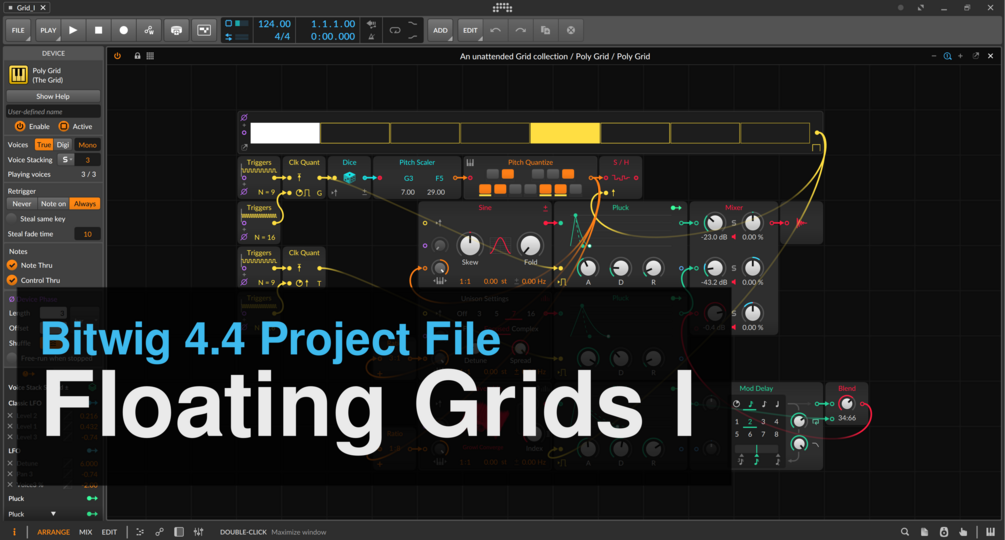1005x540 pixels.
Task: Stop the transport
Action: (x=98, y=30)
